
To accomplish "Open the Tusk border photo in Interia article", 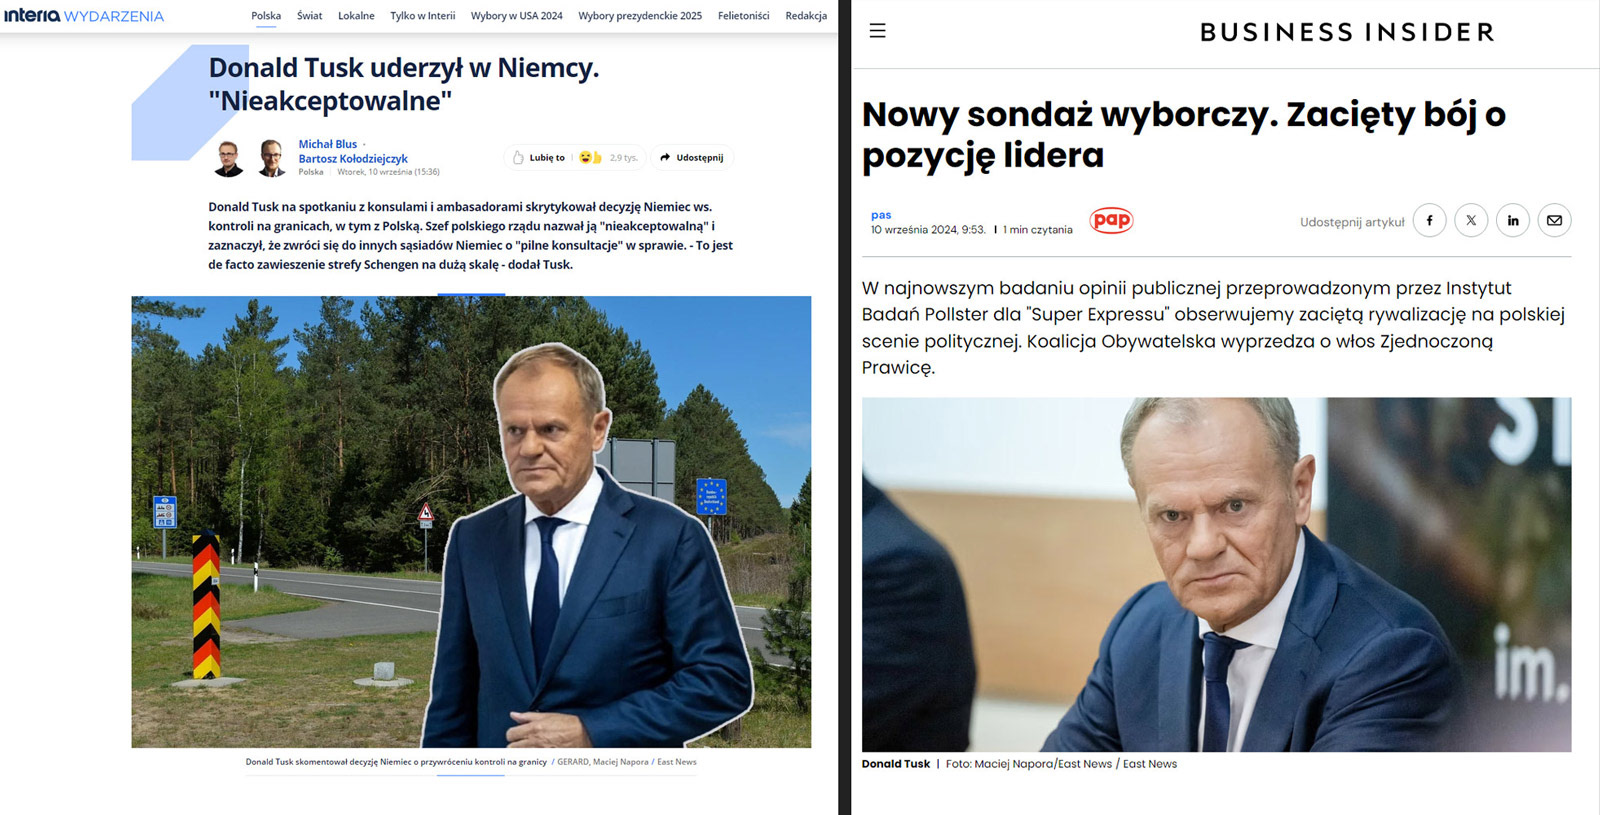I will point(471,521).
